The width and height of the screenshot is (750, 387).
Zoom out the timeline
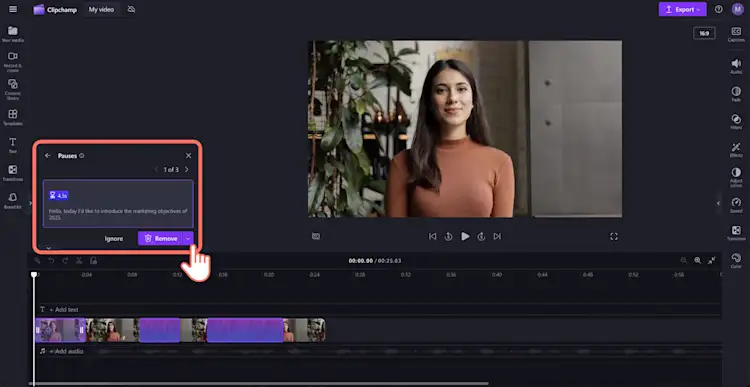(x=684, y=260)
